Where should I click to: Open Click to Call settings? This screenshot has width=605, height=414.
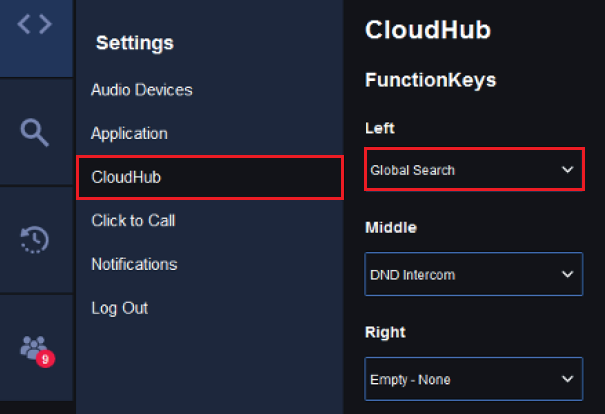coord(133,221)
